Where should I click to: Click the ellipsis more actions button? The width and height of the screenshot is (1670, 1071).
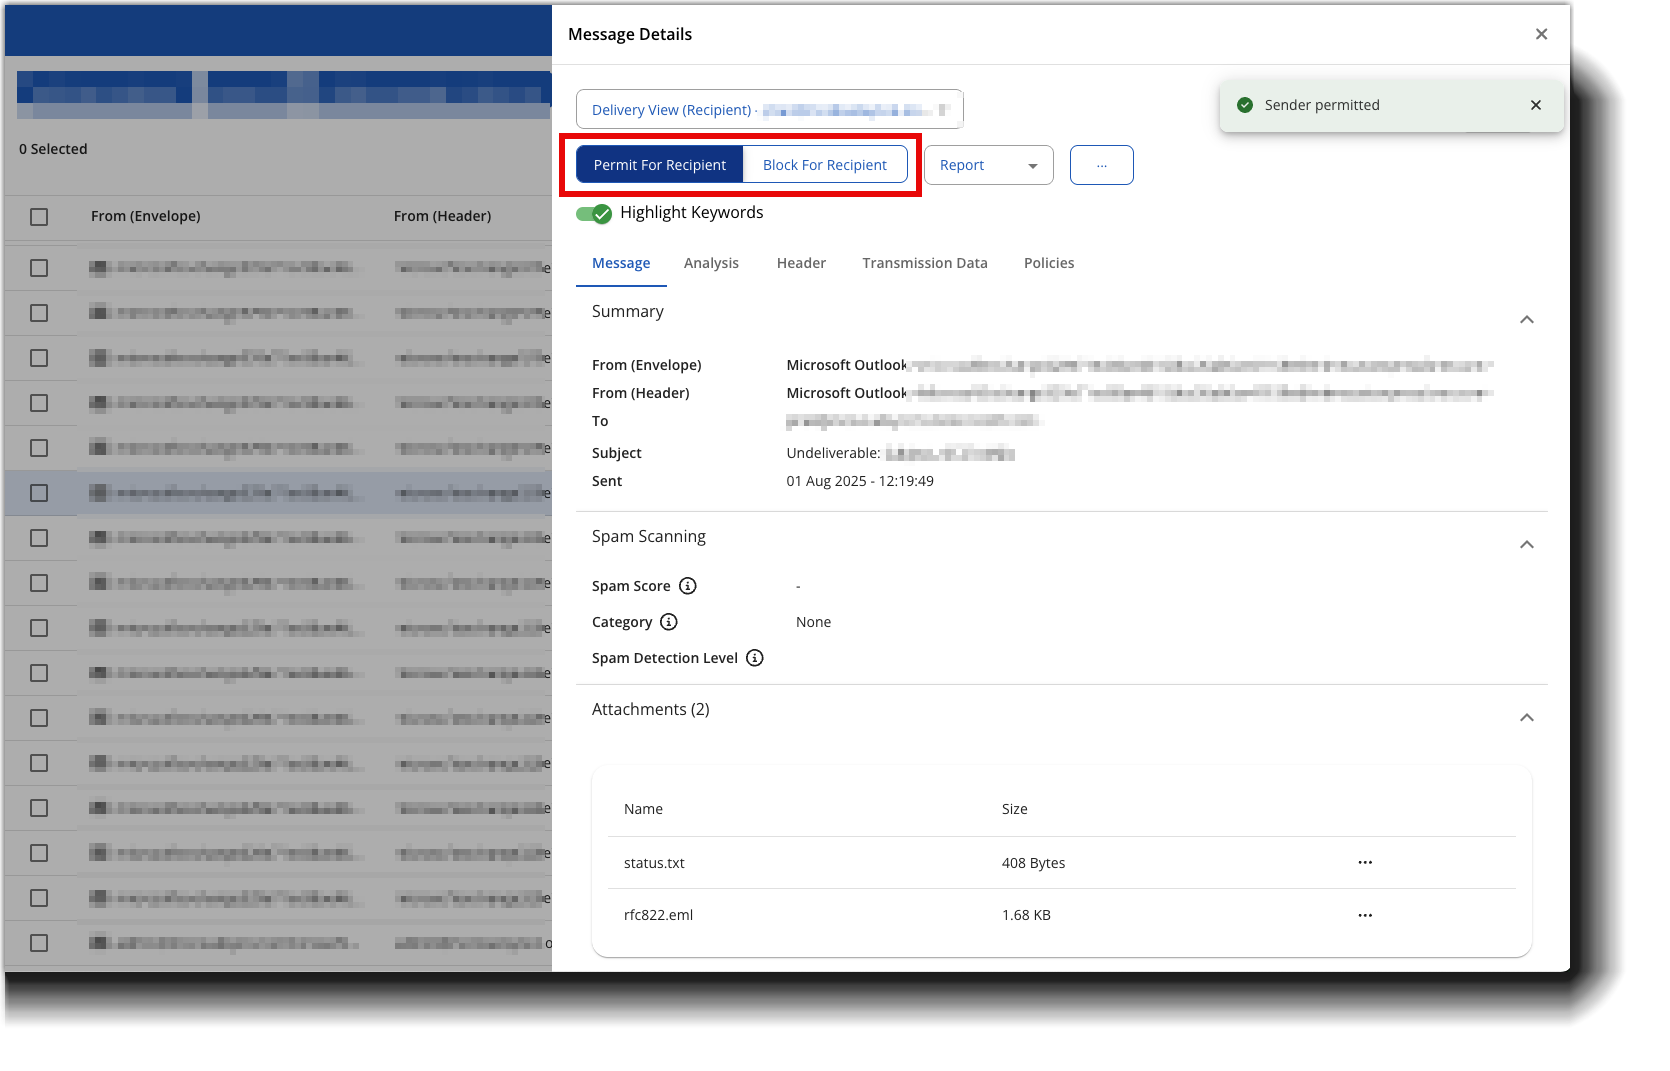tap(1101, 165)
